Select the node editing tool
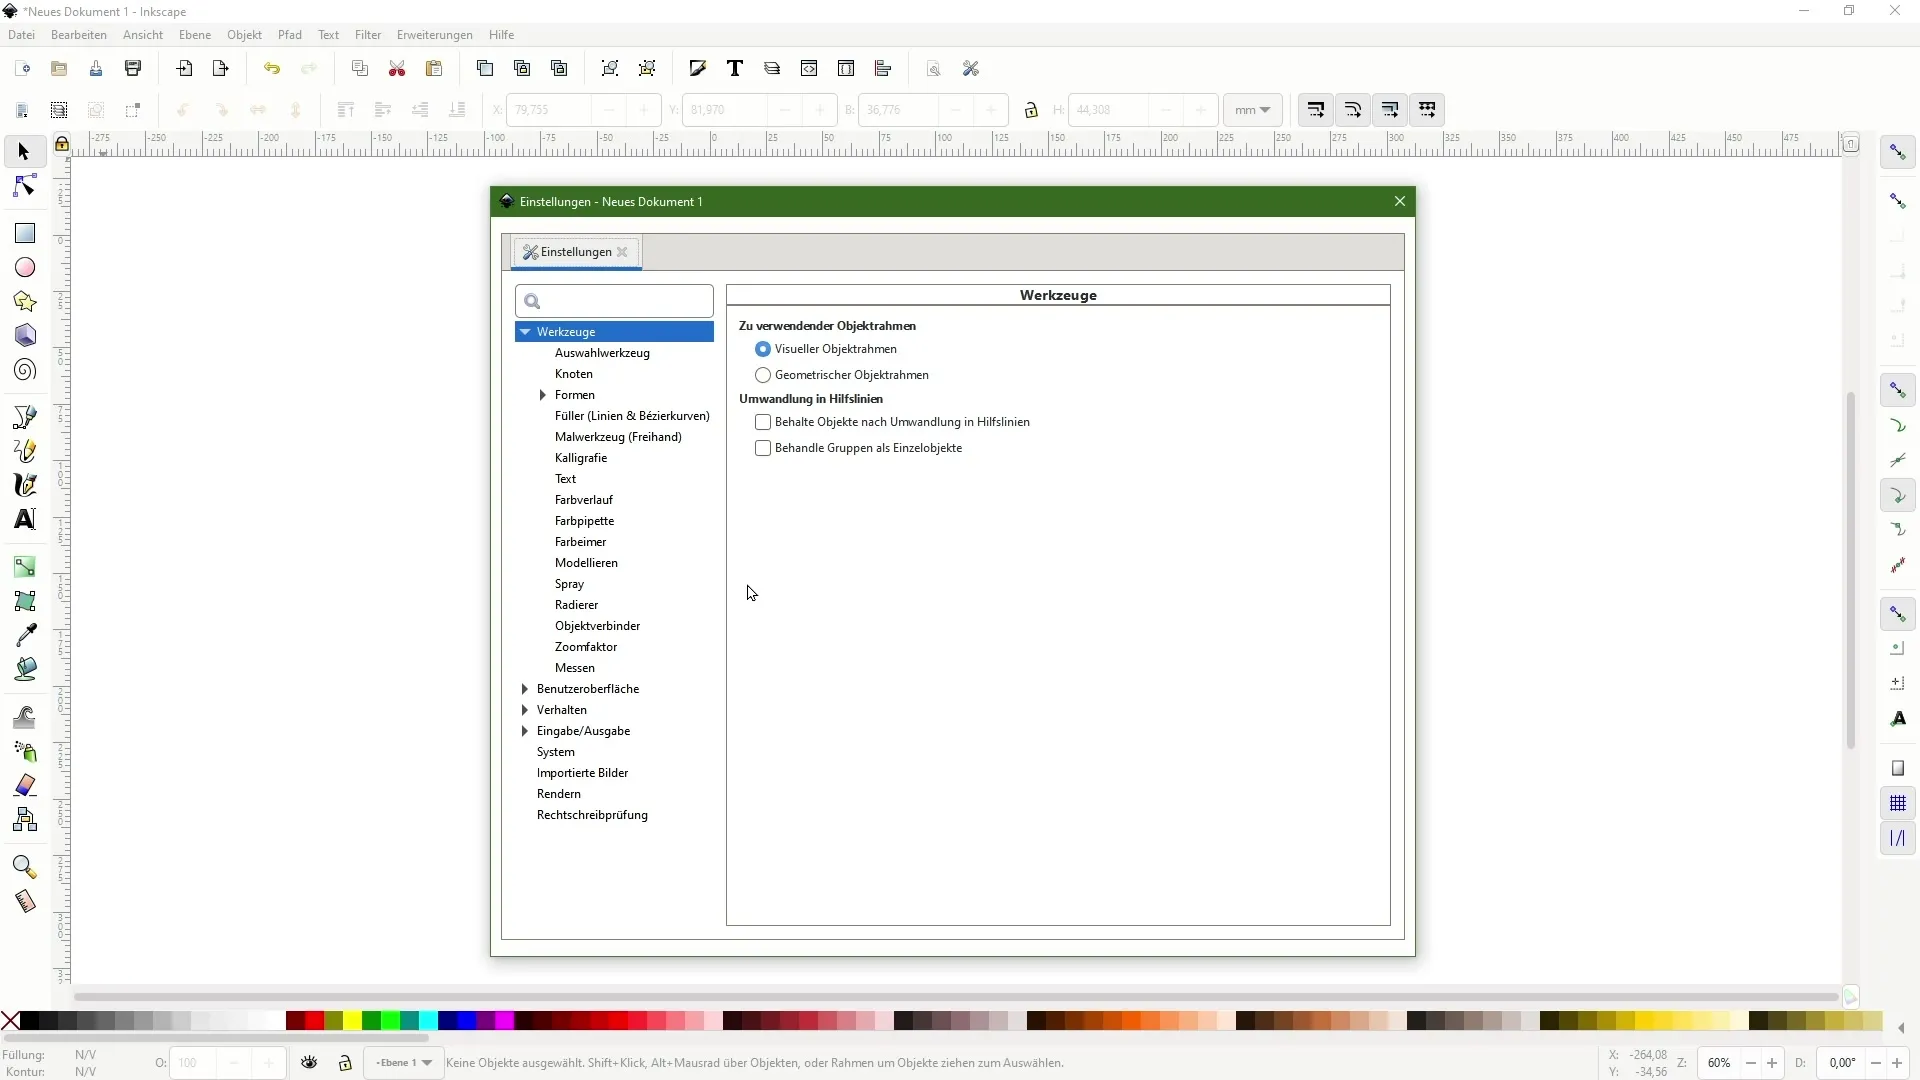The image size is (1920, 1080). [24, 186]
